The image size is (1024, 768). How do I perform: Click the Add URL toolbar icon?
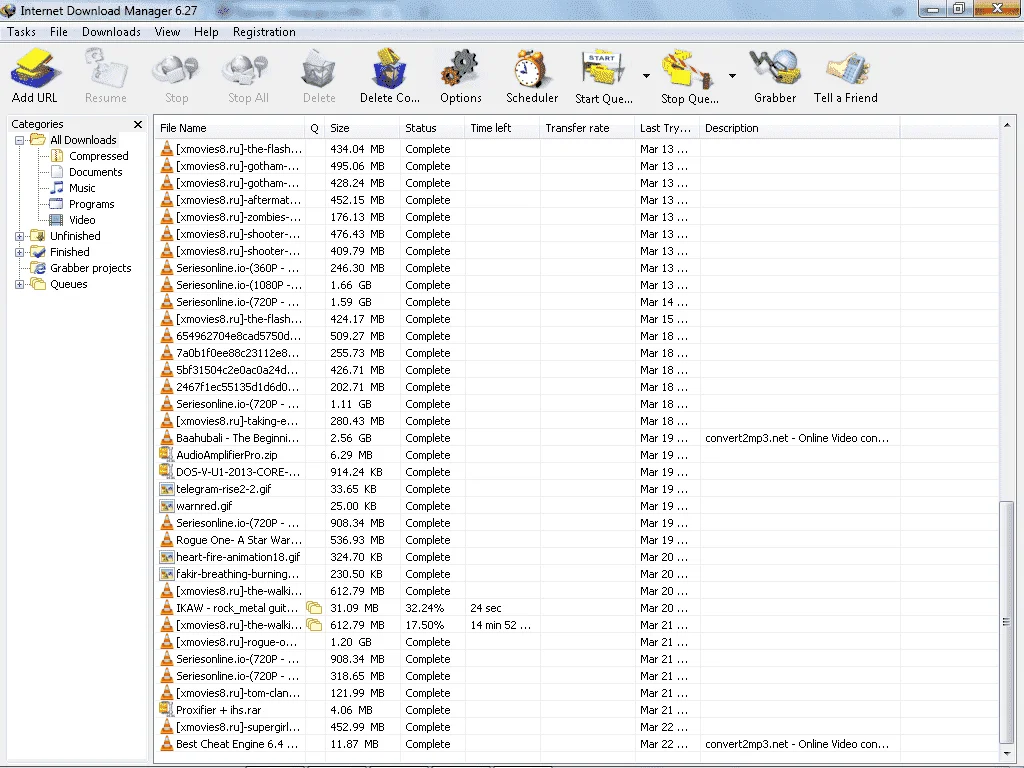35,69
